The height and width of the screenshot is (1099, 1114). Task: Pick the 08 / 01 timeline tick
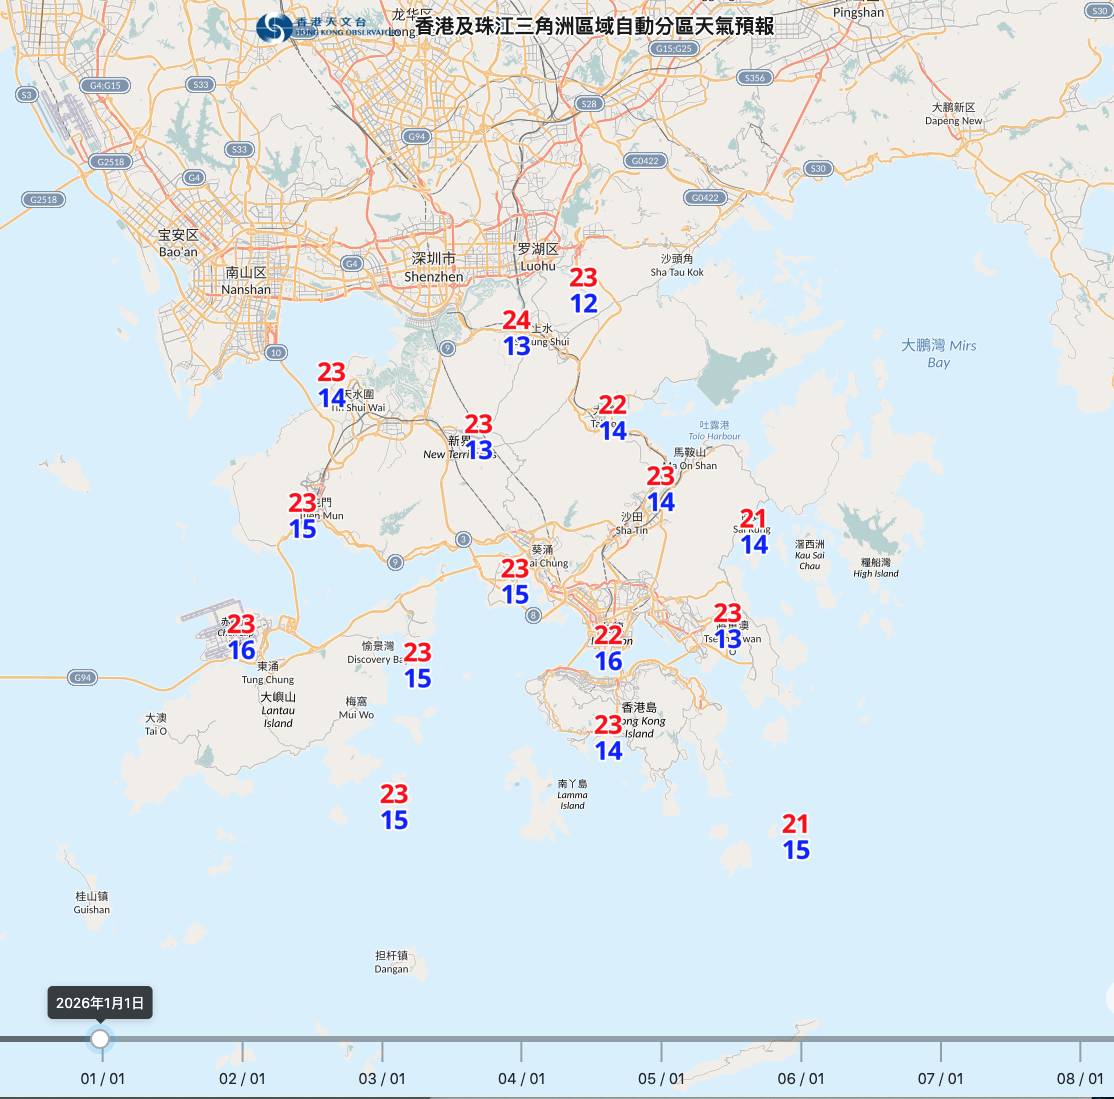coord(1079,1078)
